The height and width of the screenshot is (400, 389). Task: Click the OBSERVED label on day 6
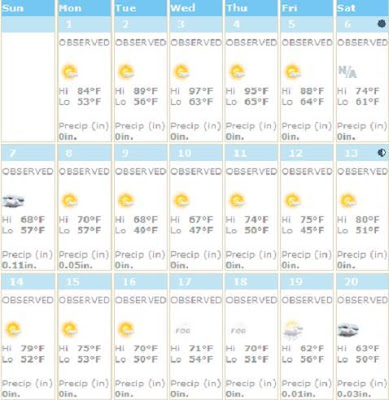click(x=362, y=43)
